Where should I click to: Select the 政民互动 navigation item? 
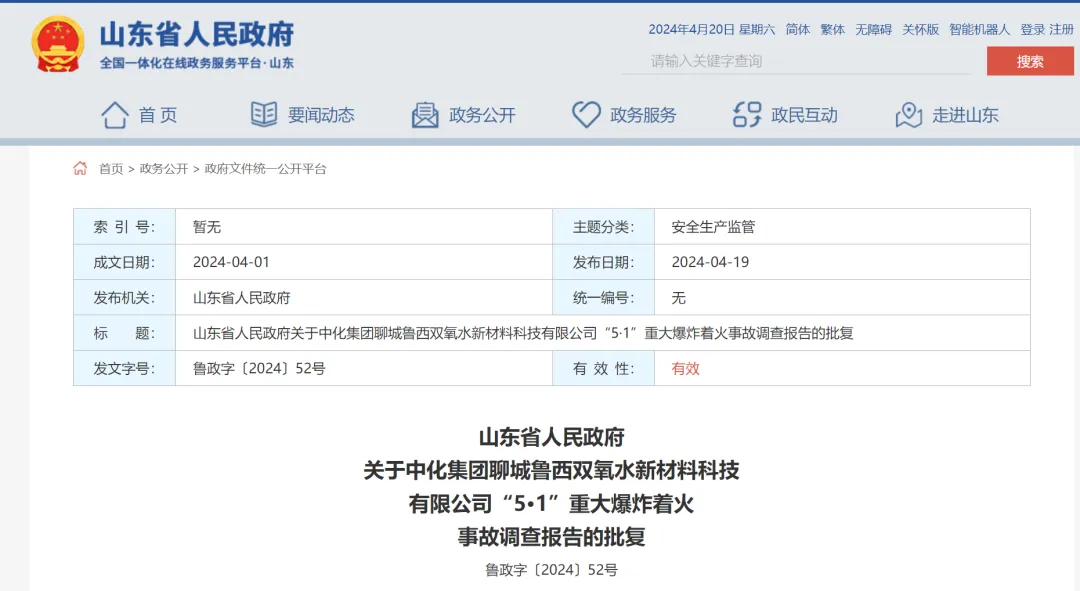(x=804, y=115)
